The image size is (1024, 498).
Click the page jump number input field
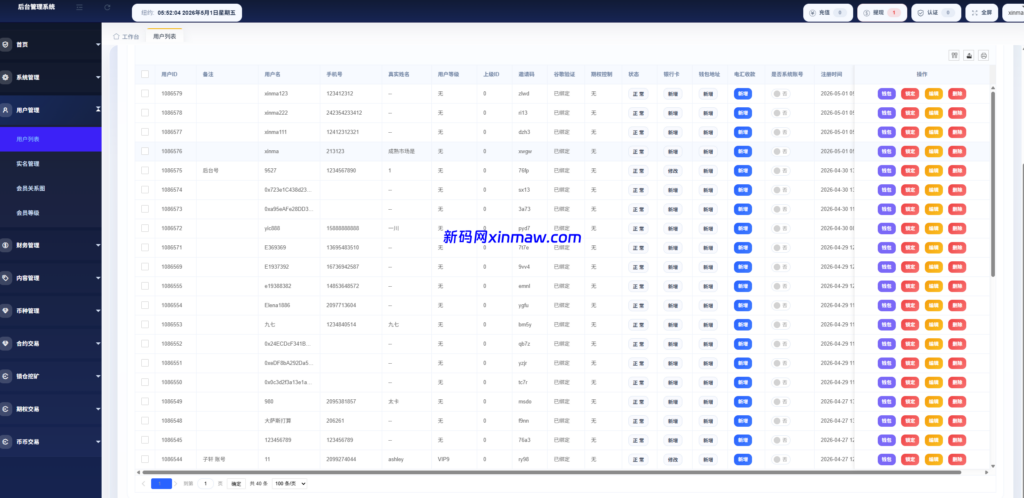(205, 484)
